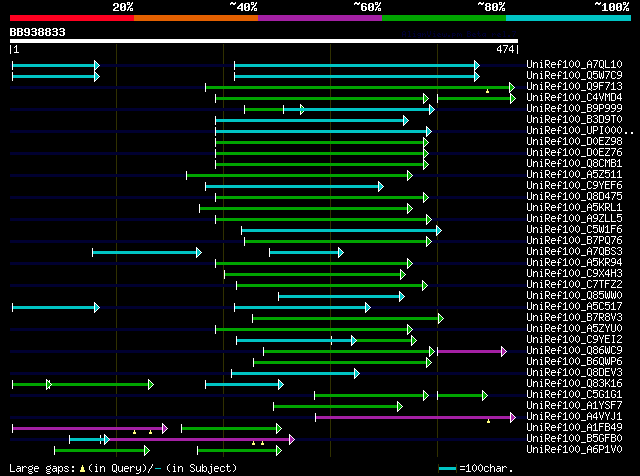Open the UniRef100_Q5W7C9 hit label
640x476 pixels.
[574, 75]
